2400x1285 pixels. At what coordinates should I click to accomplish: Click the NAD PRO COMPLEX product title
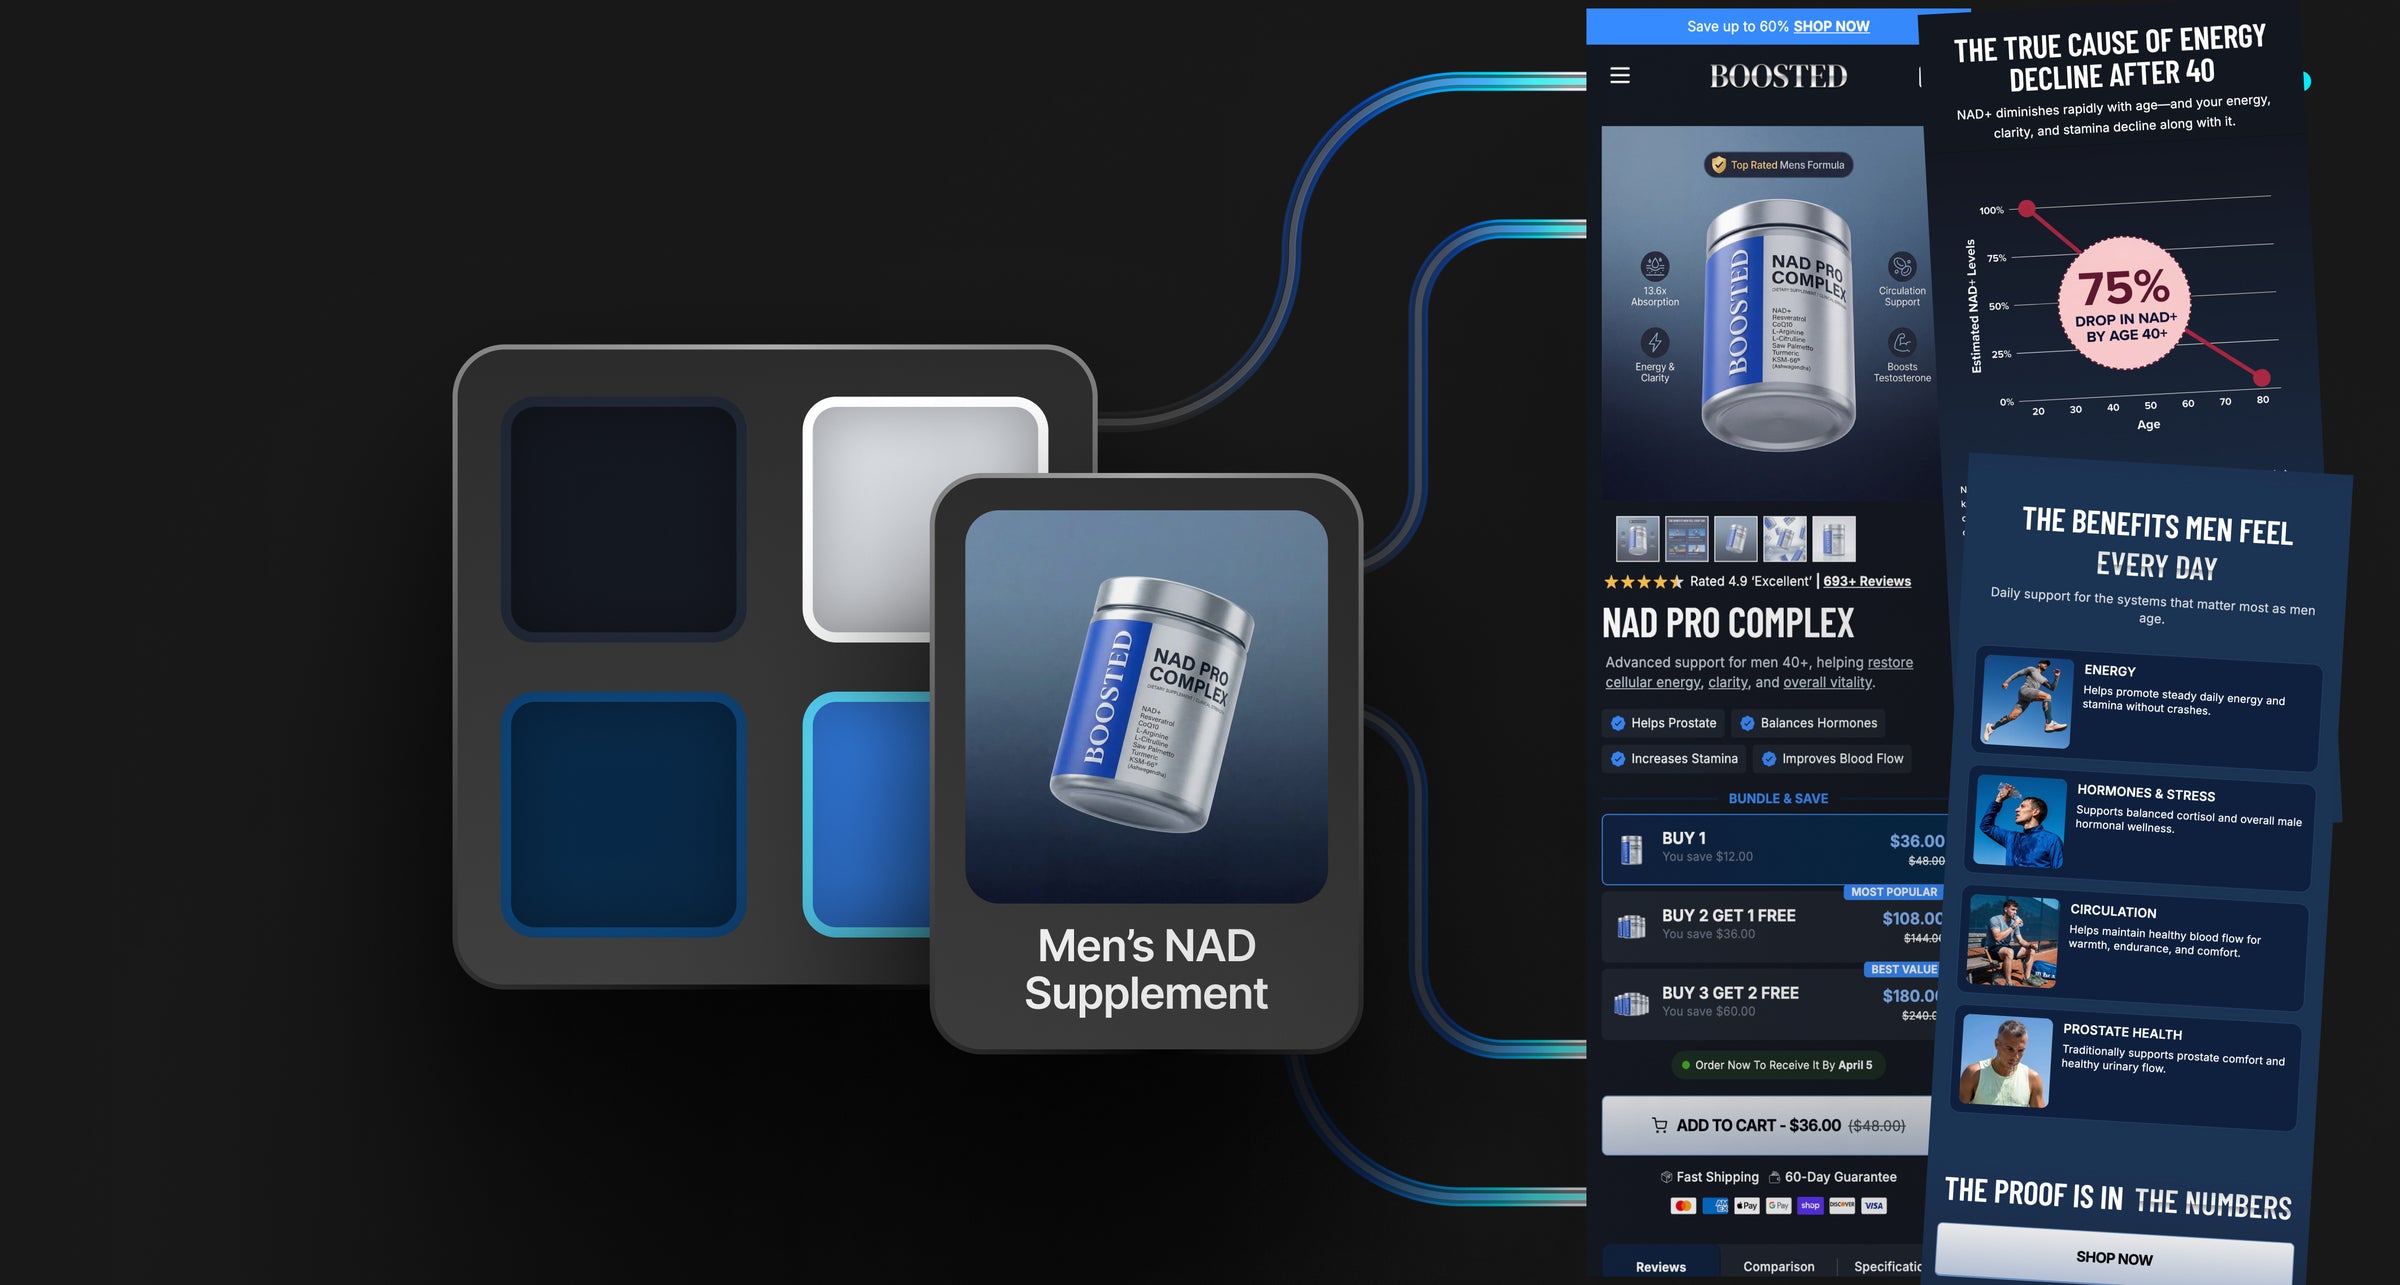click(1728, 624)
